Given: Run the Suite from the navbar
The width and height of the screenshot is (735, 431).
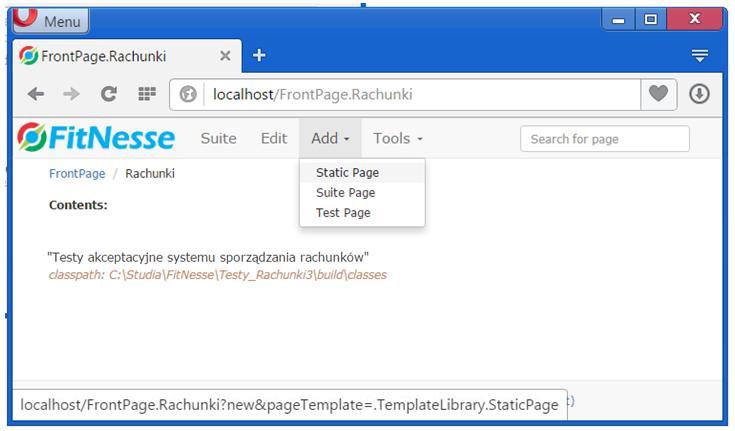Looking at the screenshot, I should click(218, 138).
